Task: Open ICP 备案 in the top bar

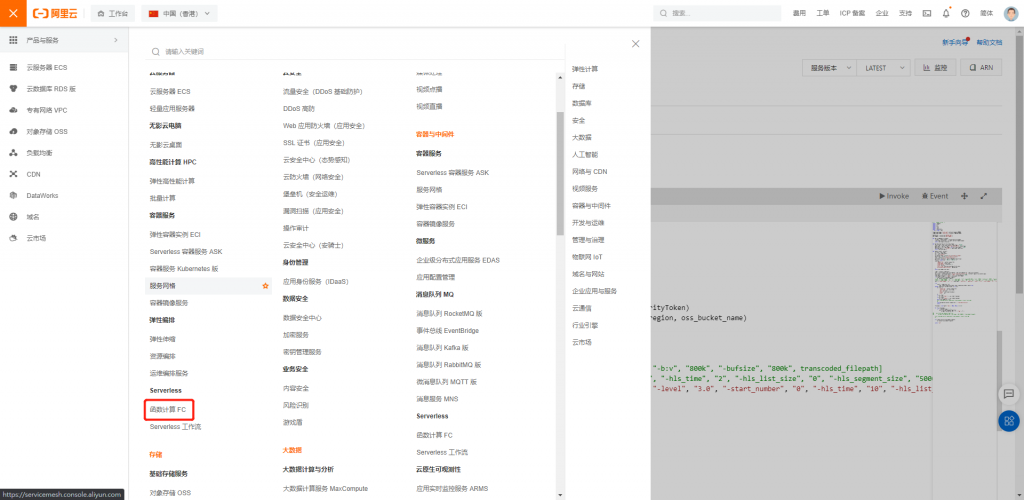Action: pyautogui.click(x=852, y=13)
